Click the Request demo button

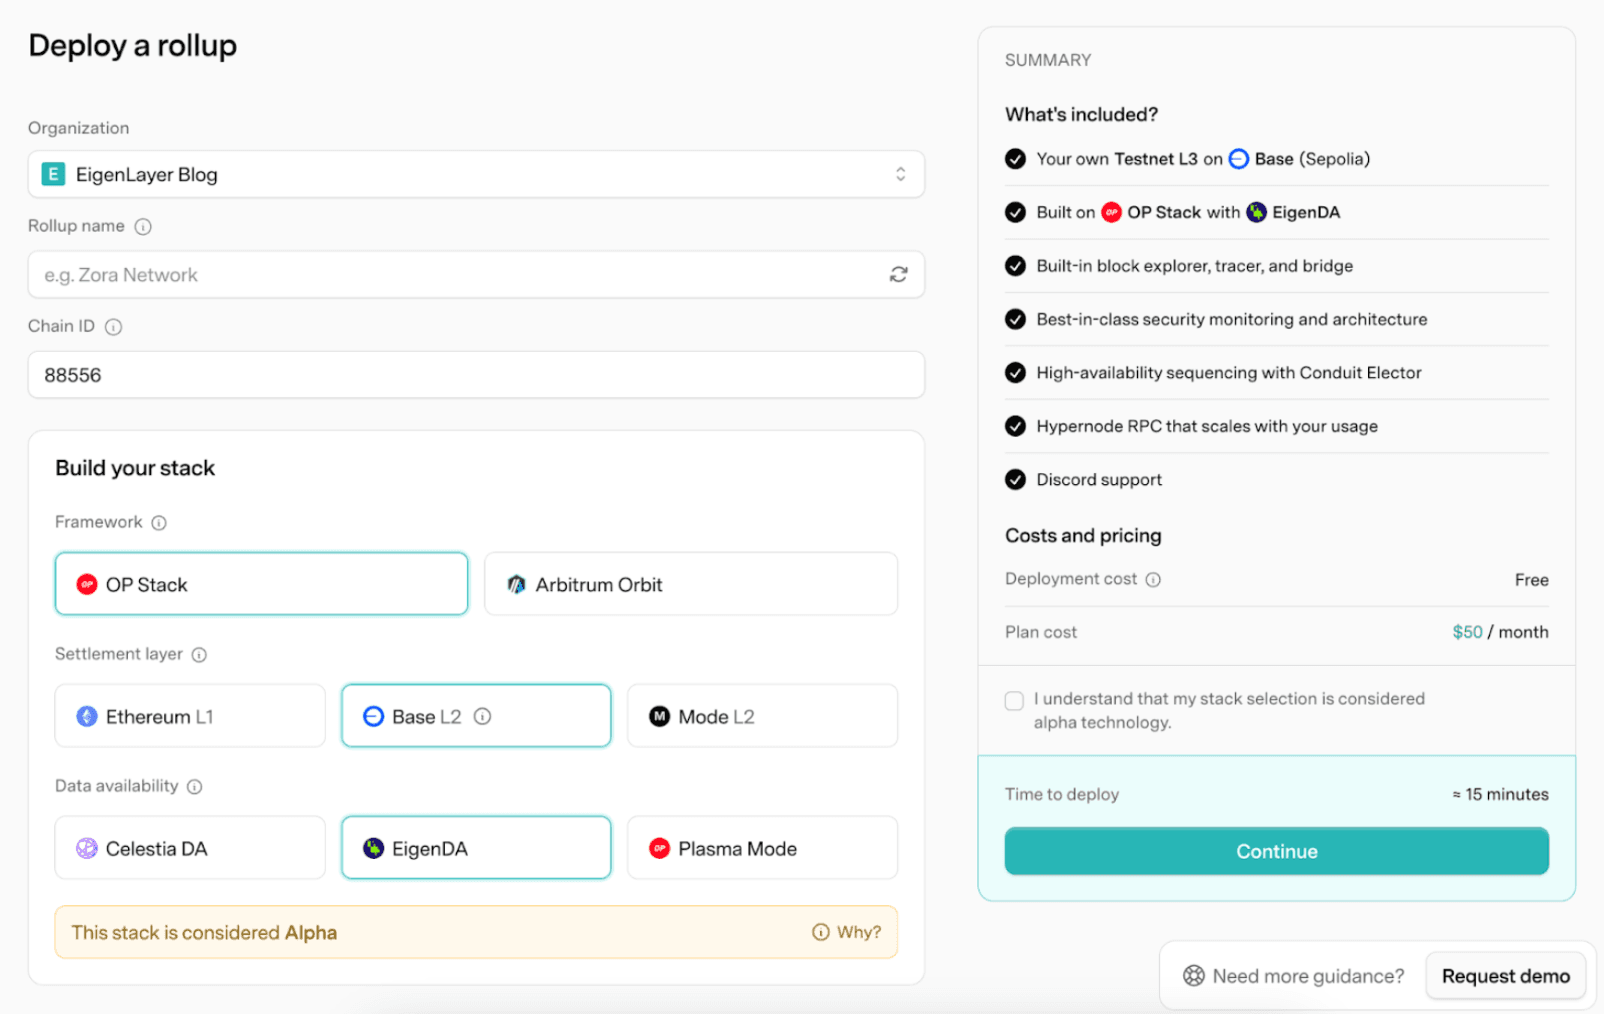(1506, 976)
